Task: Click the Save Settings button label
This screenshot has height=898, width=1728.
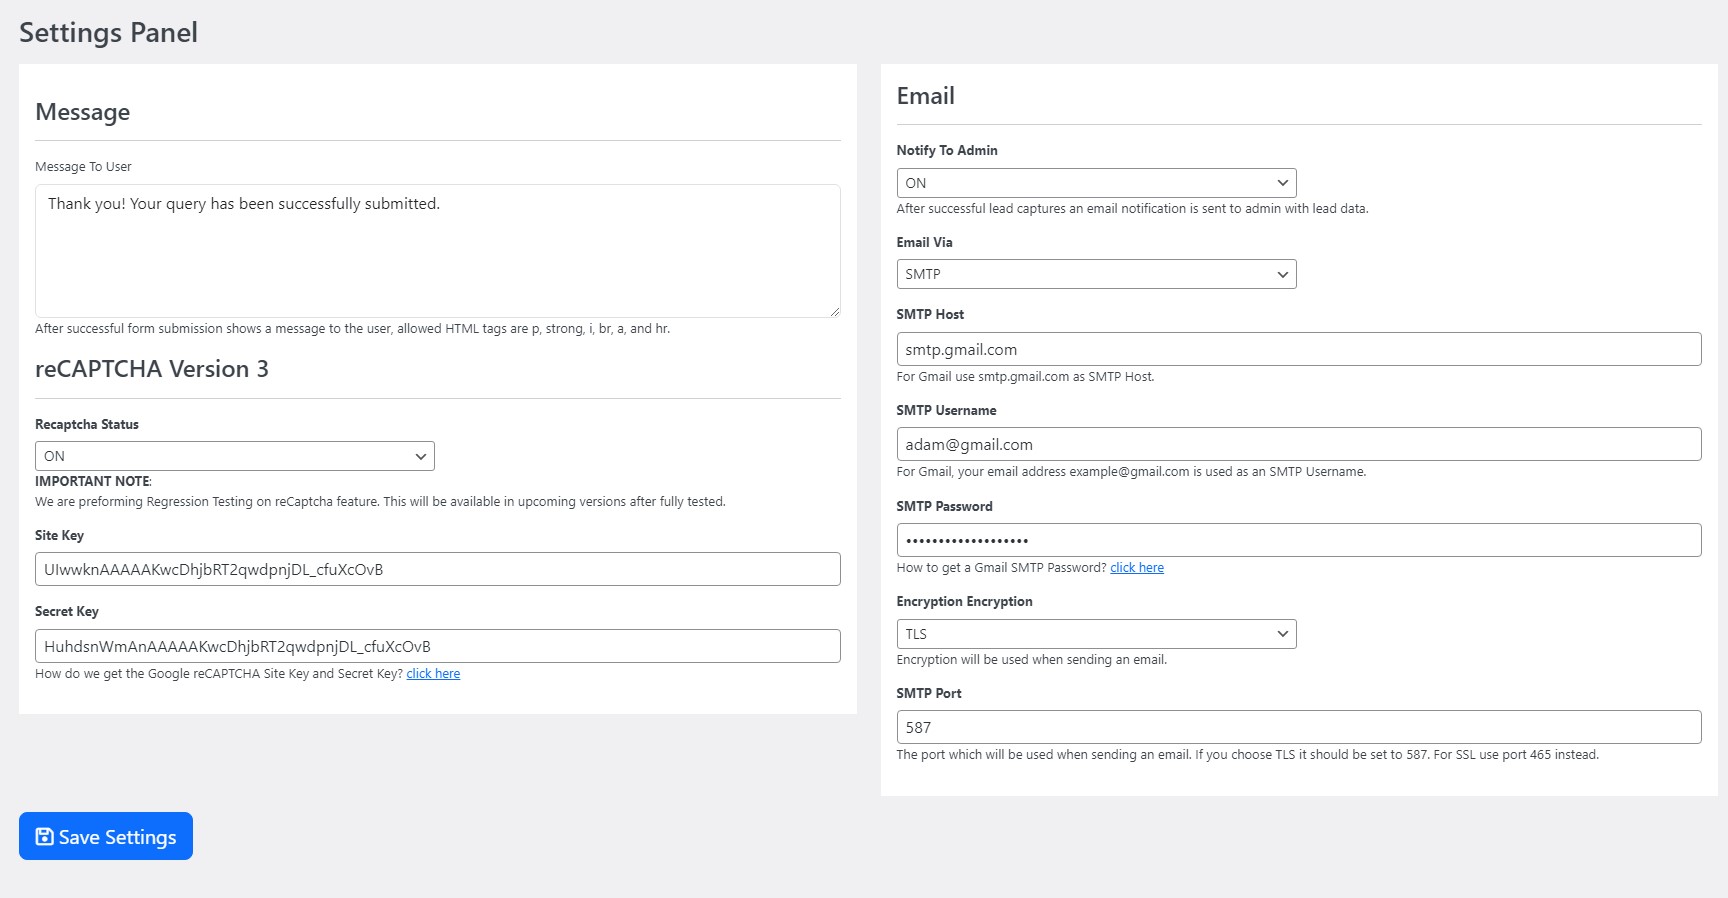Action: [x=117, y=837]
